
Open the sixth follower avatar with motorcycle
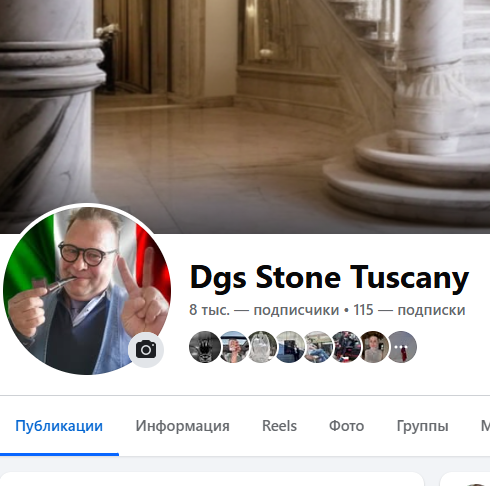coord(346,347)
